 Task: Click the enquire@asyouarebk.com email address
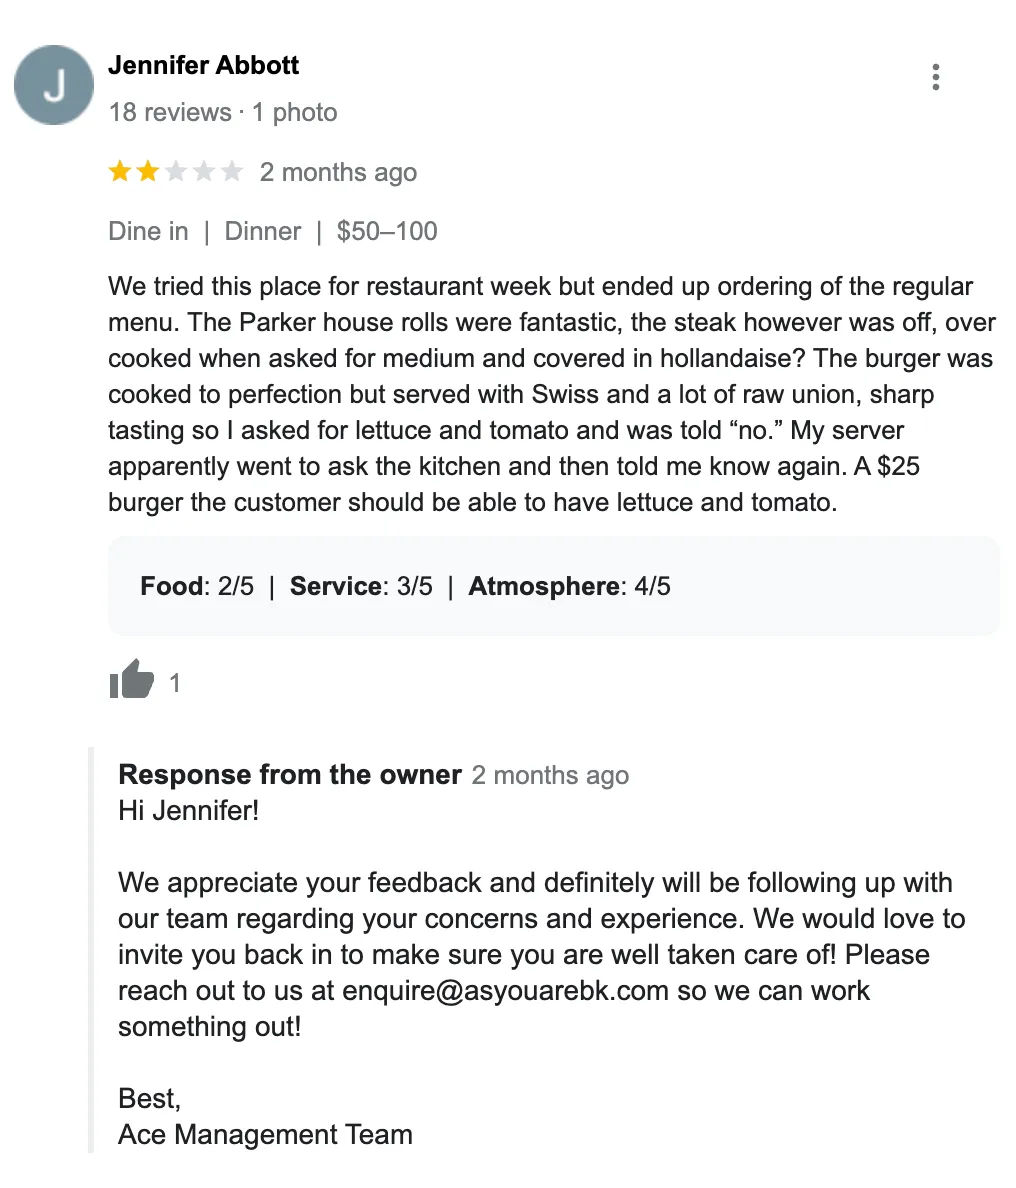(505, 991)
